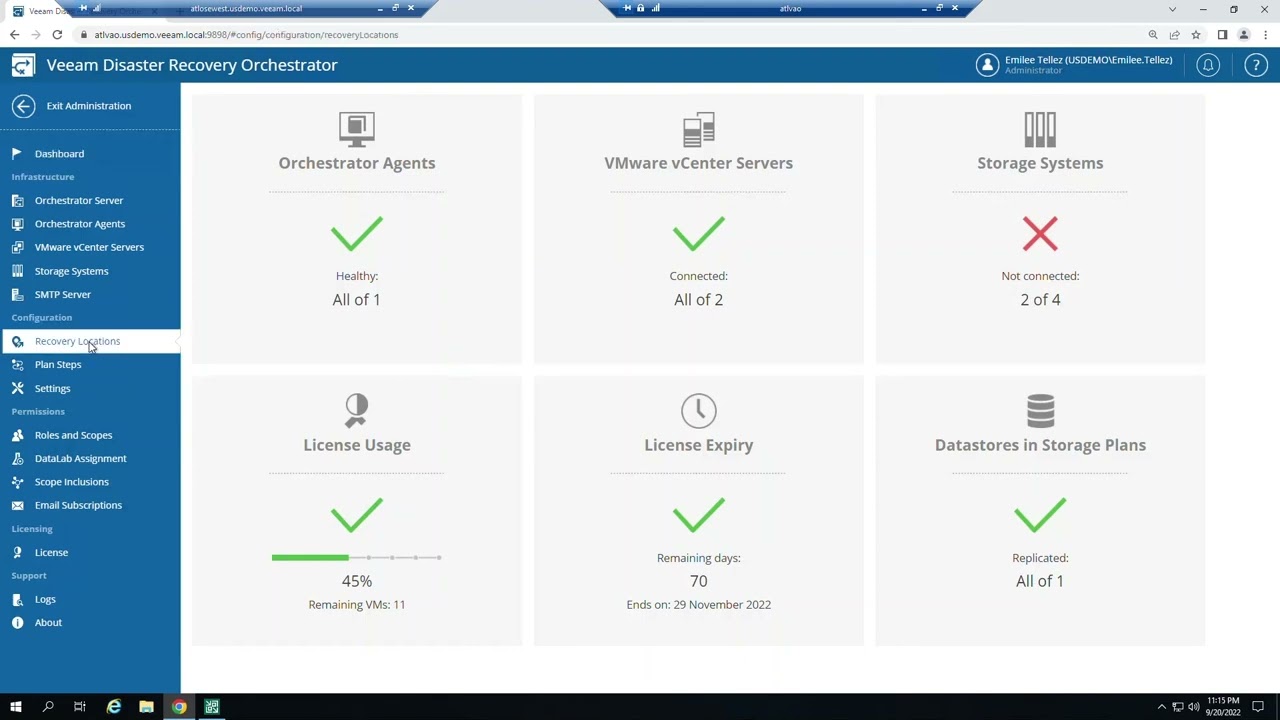Click '2 of 4' not connected count
This screenshot has height=720, width=1280.
pos(1040,300)
